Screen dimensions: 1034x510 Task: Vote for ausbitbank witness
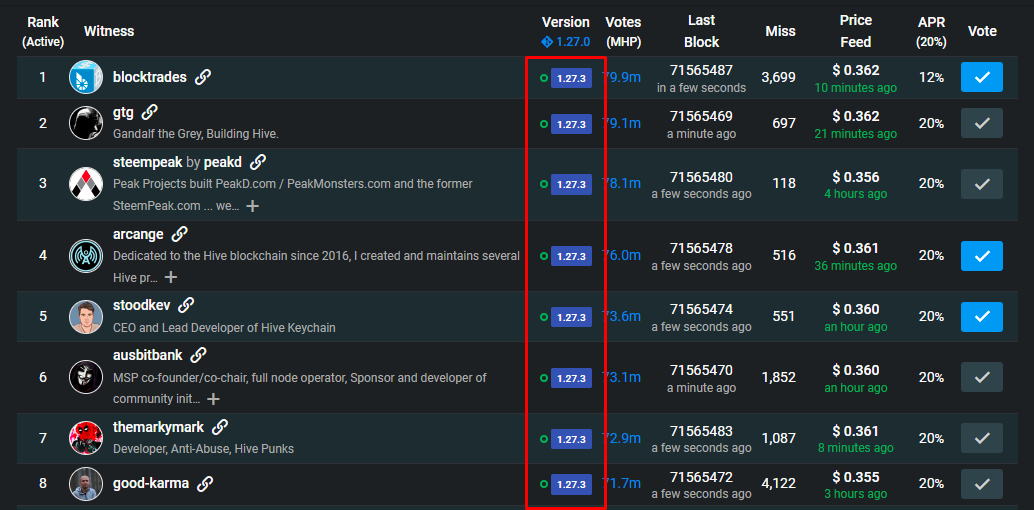point(982,377)
